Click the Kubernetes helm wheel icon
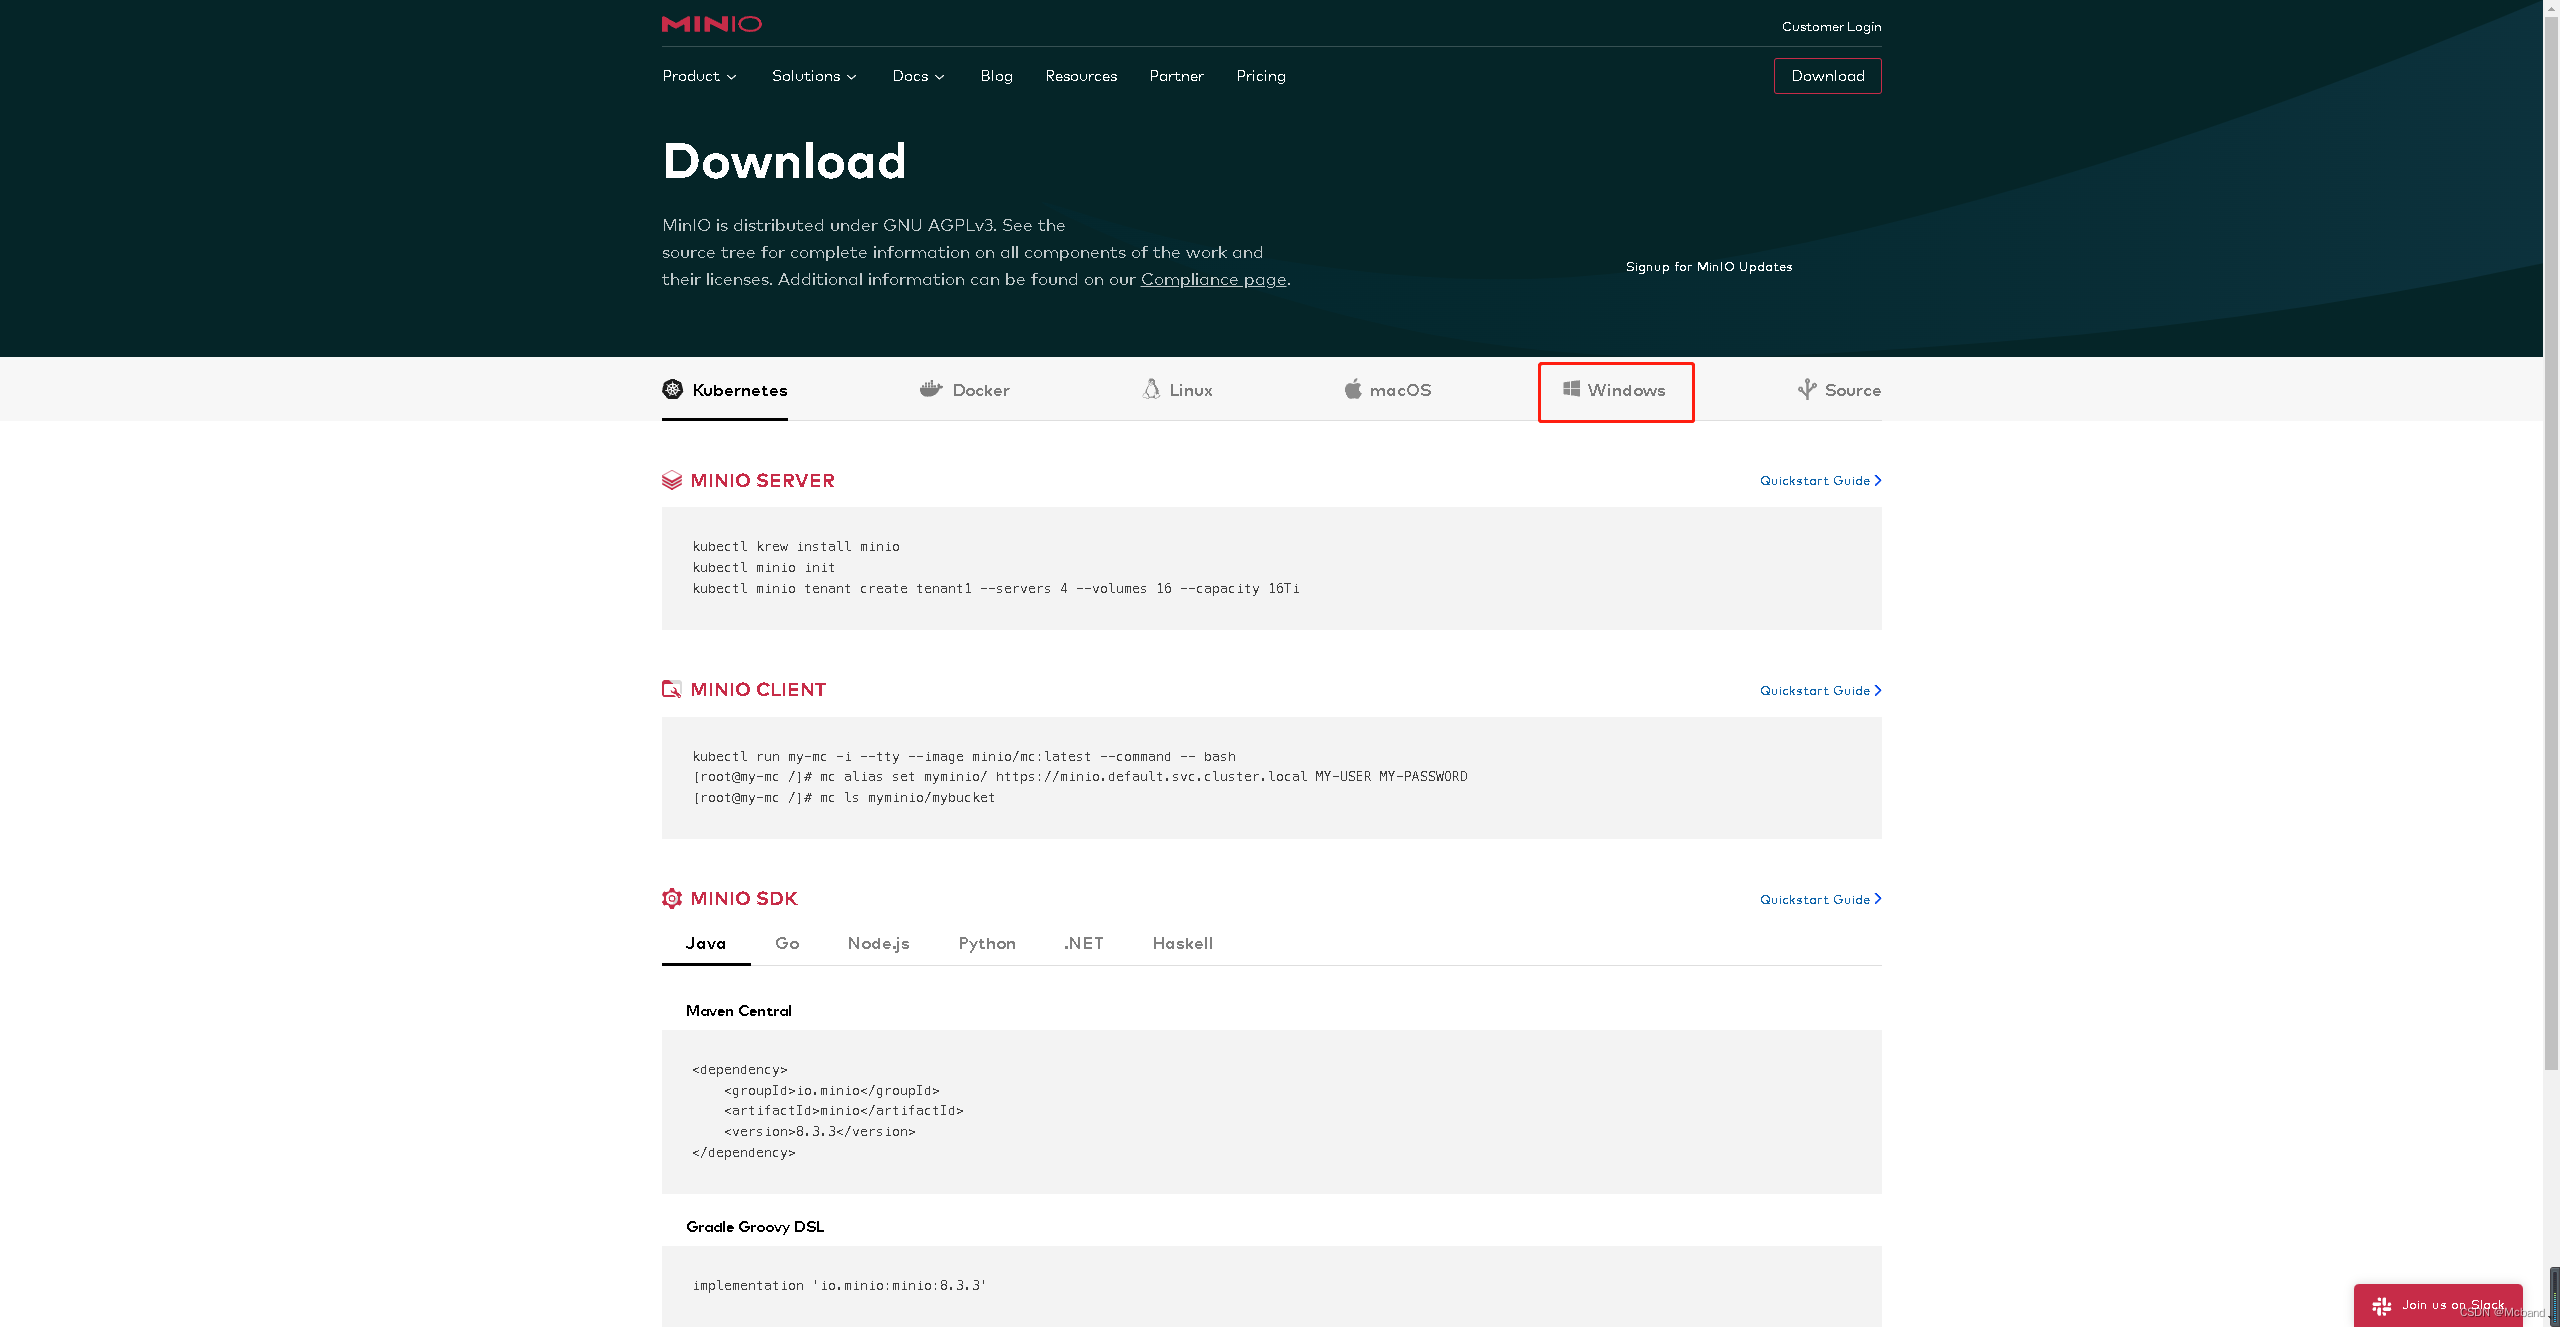Image resolution: width=2560 pixels, height=1327 pixels. pyautogui.click(x=673, y=389)
